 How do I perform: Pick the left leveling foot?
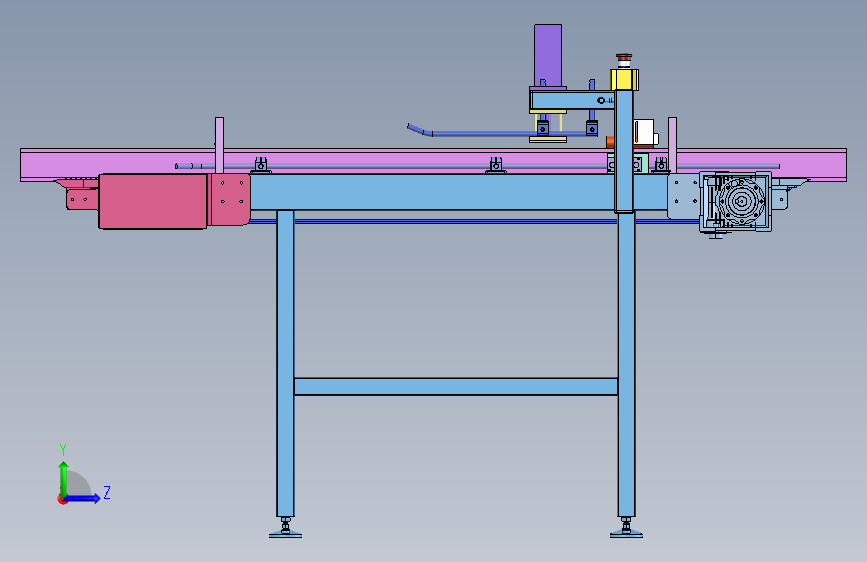(x=285, y=528)
